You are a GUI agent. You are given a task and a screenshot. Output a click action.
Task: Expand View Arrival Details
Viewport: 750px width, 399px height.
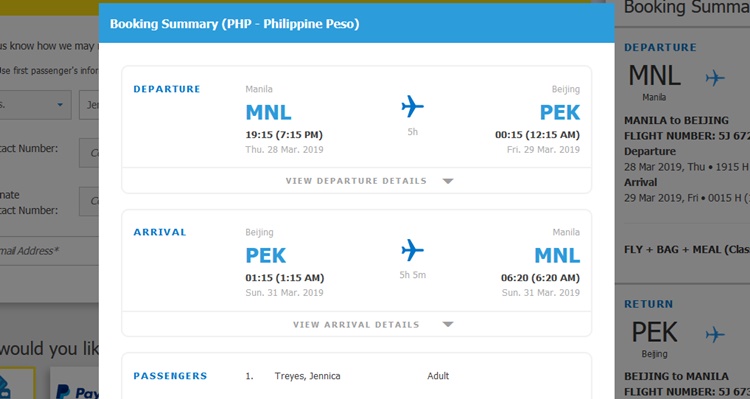click(356, 324)
